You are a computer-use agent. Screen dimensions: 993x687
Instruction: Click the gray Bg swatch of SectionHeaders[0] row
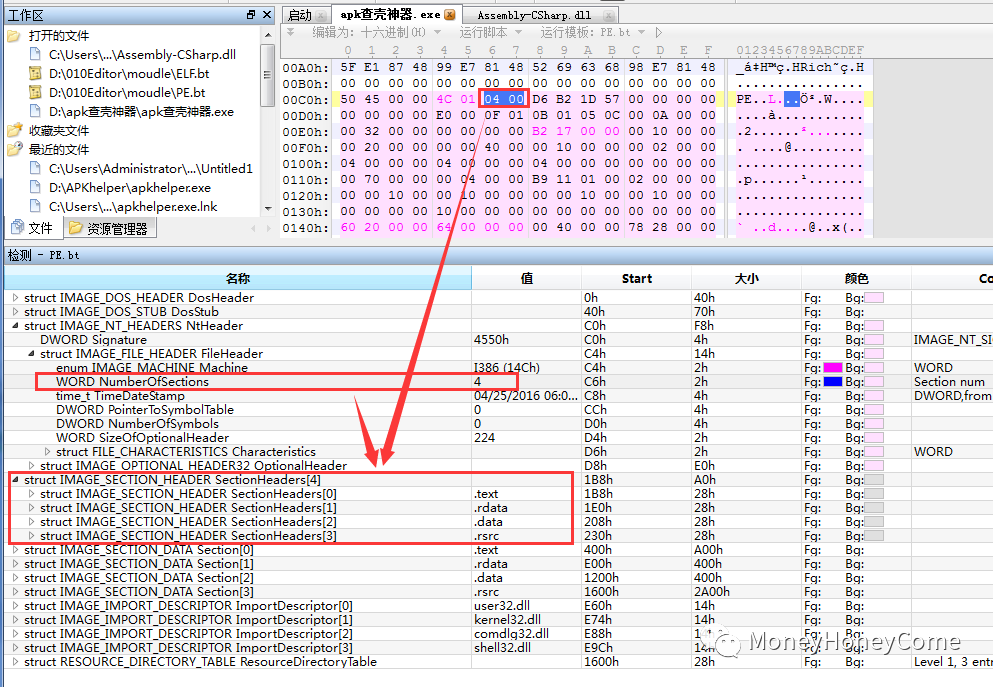(874, 493)
